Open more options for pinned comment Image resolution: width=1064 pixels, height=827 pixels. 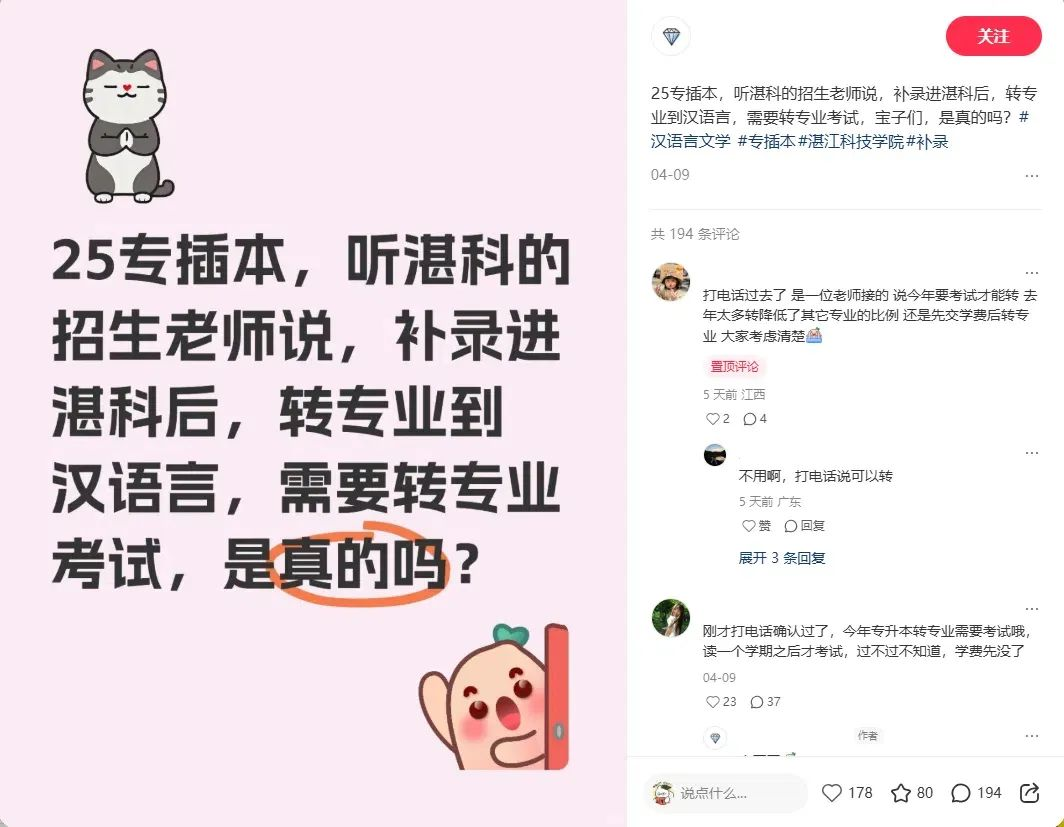[x=1031, y=273]
